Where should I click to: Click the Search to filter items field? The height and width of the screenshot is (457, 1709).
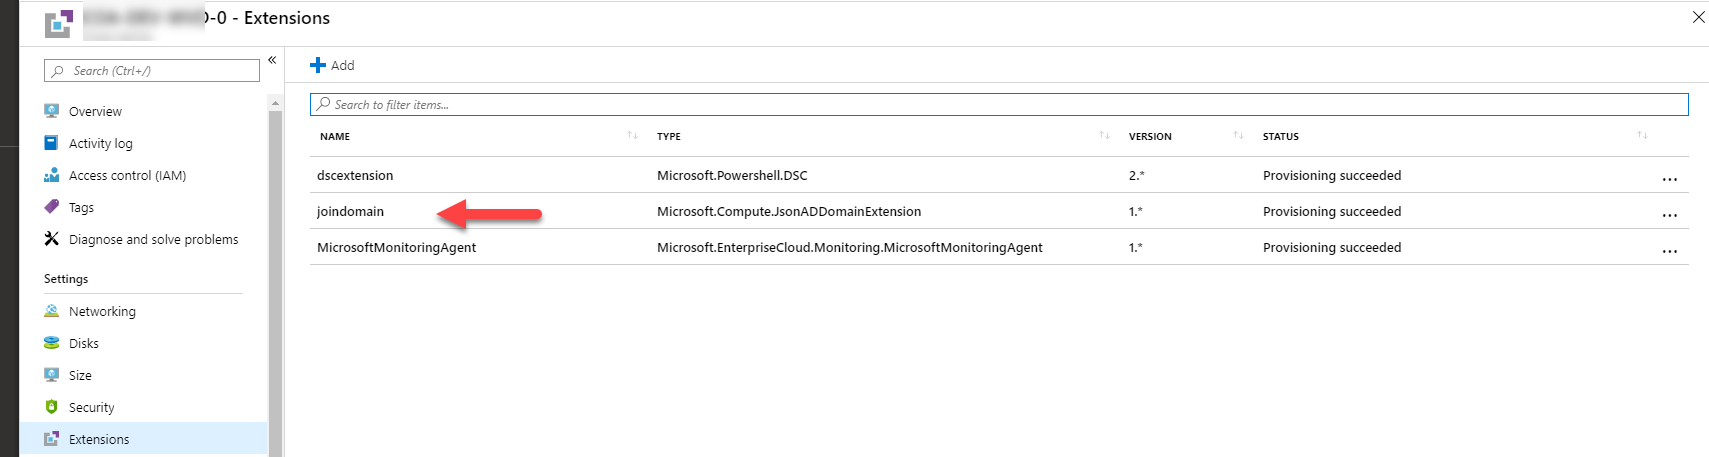pyautogui.click(x=1000, y=104)
